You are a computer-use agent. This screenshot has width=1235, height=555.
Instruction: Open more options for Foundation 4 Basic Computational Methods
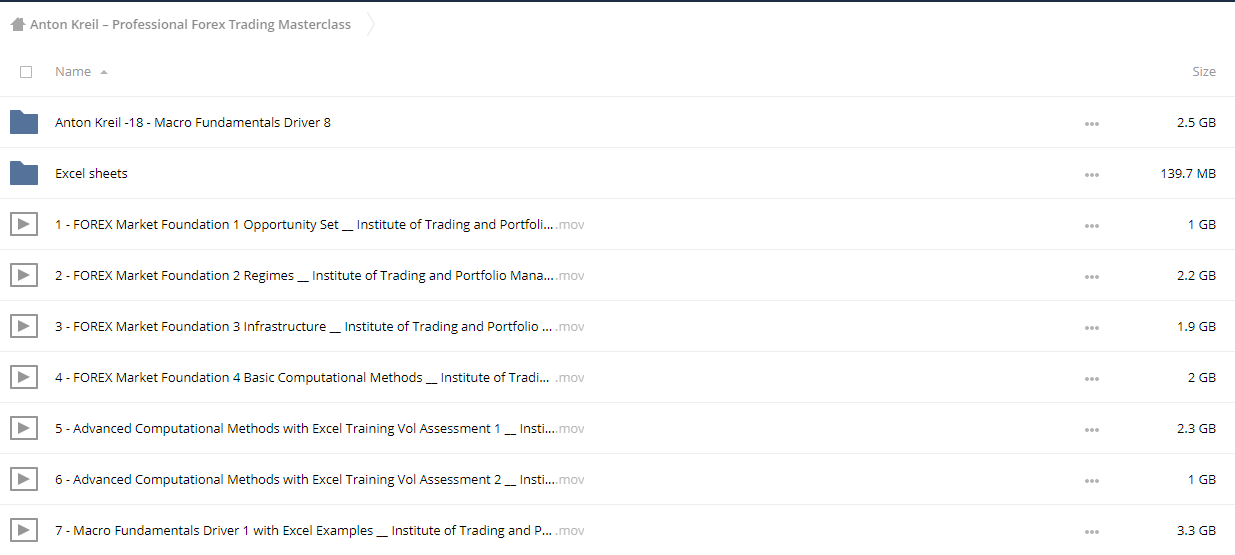tap(1091, 378)
